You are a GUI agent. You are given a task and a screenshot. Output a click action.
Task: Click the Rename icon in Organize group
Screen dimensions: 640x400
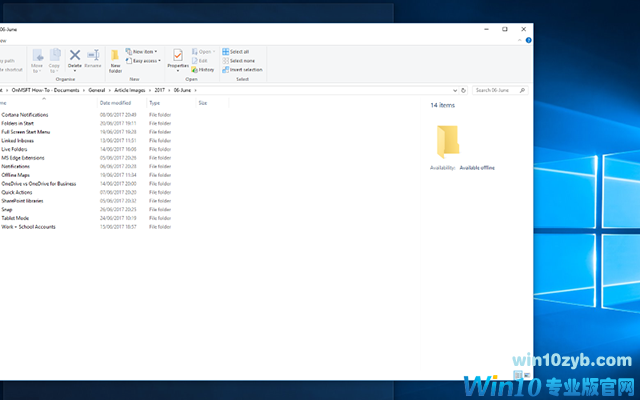coord(93,58)
